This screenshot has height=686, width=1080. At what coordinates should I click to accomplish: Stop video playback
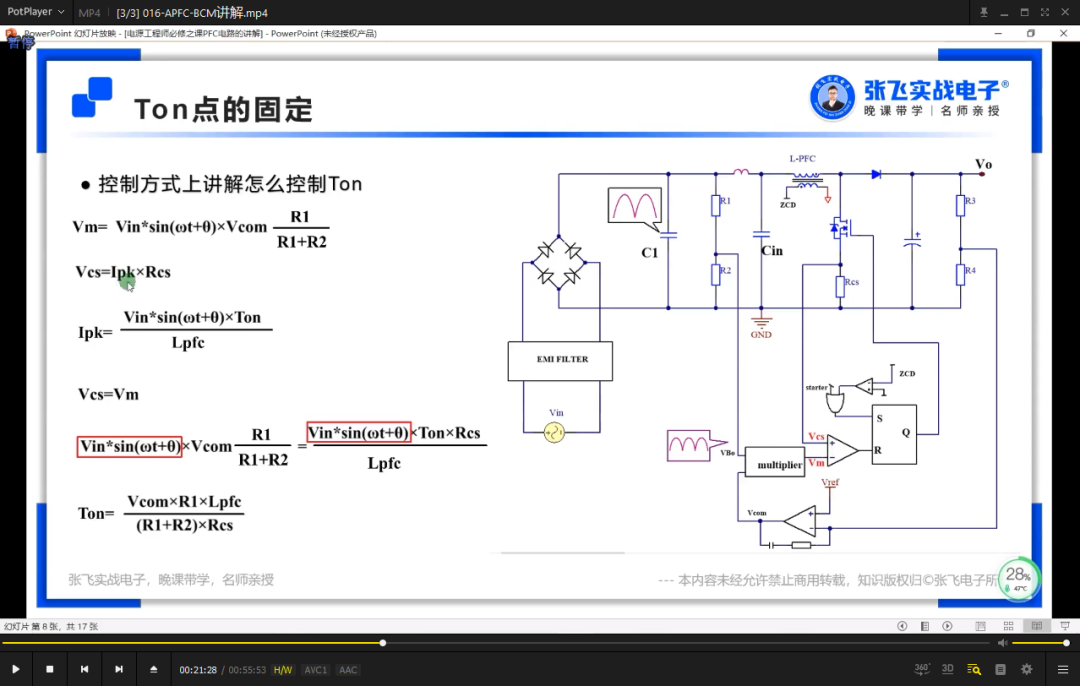click(50, 669)
